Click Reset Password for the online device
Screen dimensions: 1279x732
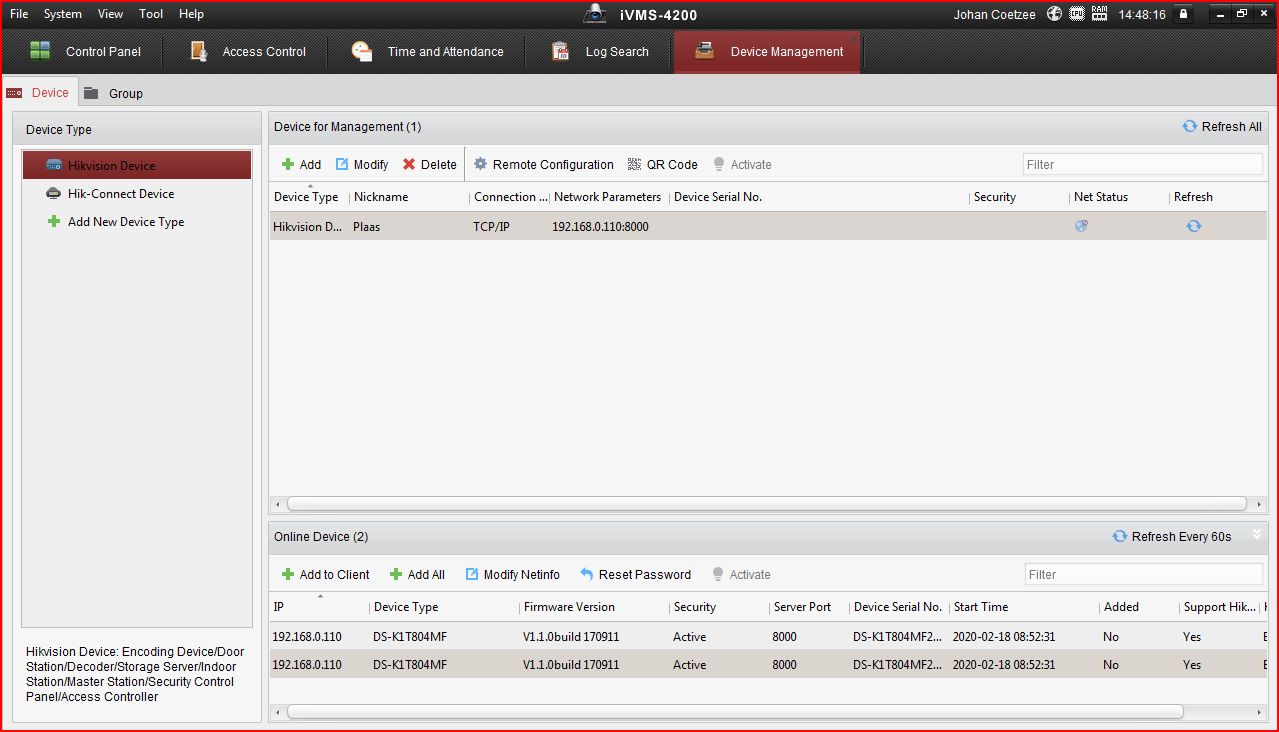[x=635, y=575]
